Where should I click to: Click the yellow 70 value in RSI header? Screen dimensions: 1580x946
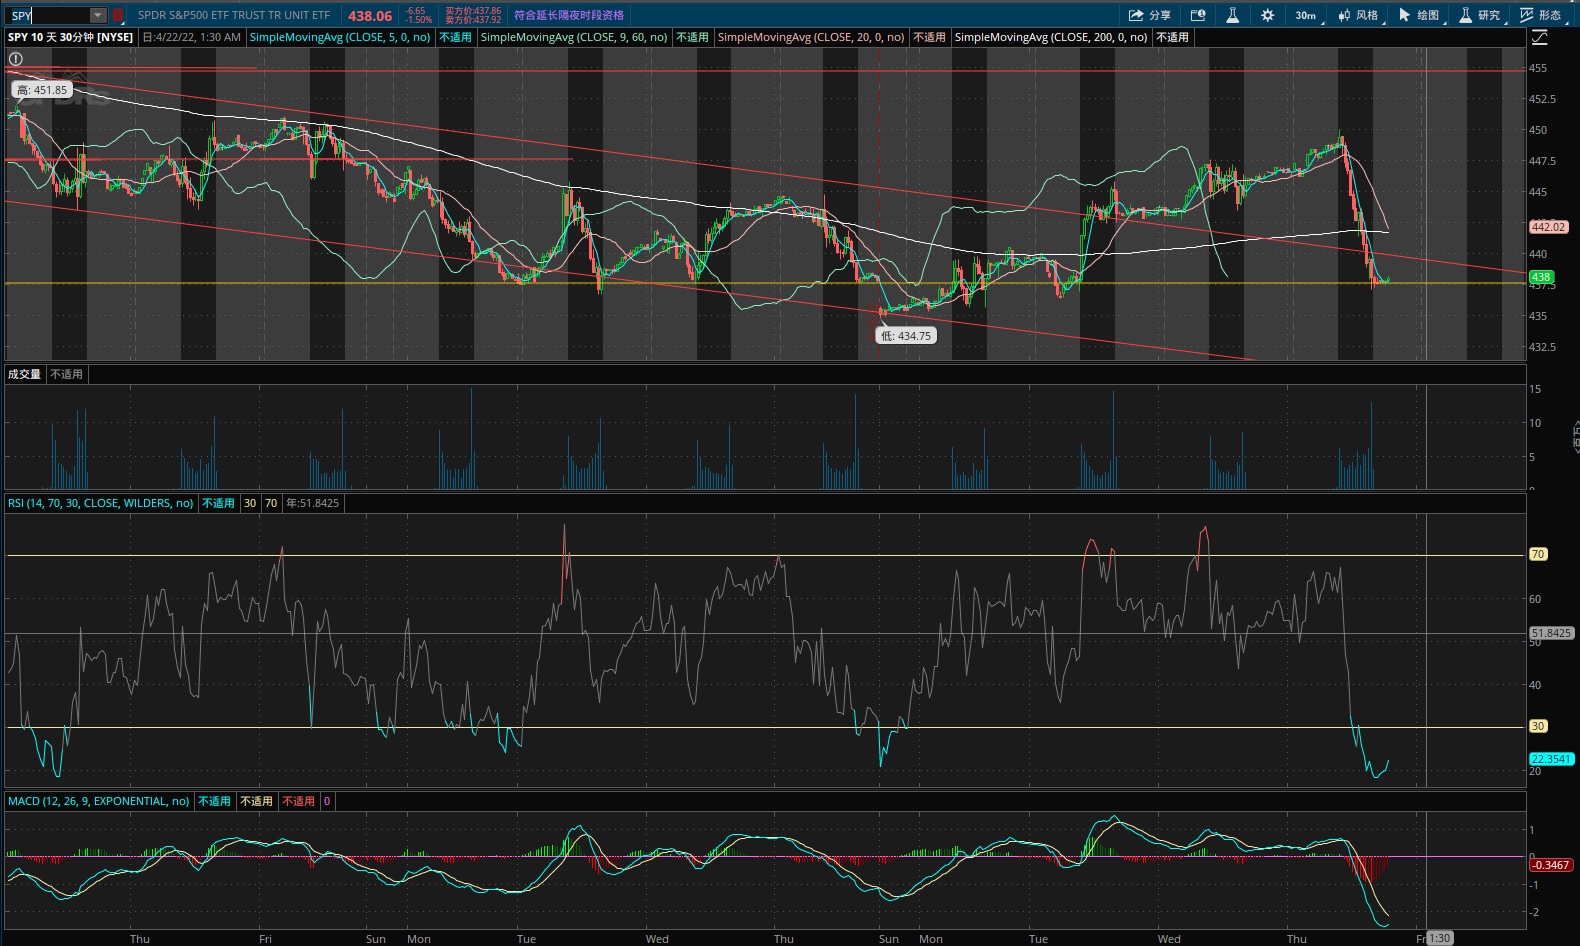pos(271,503)
